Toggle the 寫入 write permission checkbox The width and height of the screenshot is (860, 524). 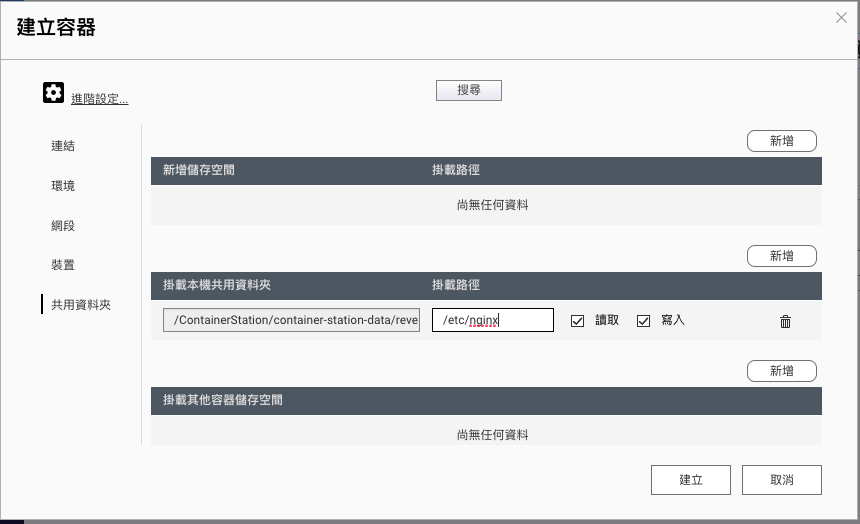click(x=643, y=321)
